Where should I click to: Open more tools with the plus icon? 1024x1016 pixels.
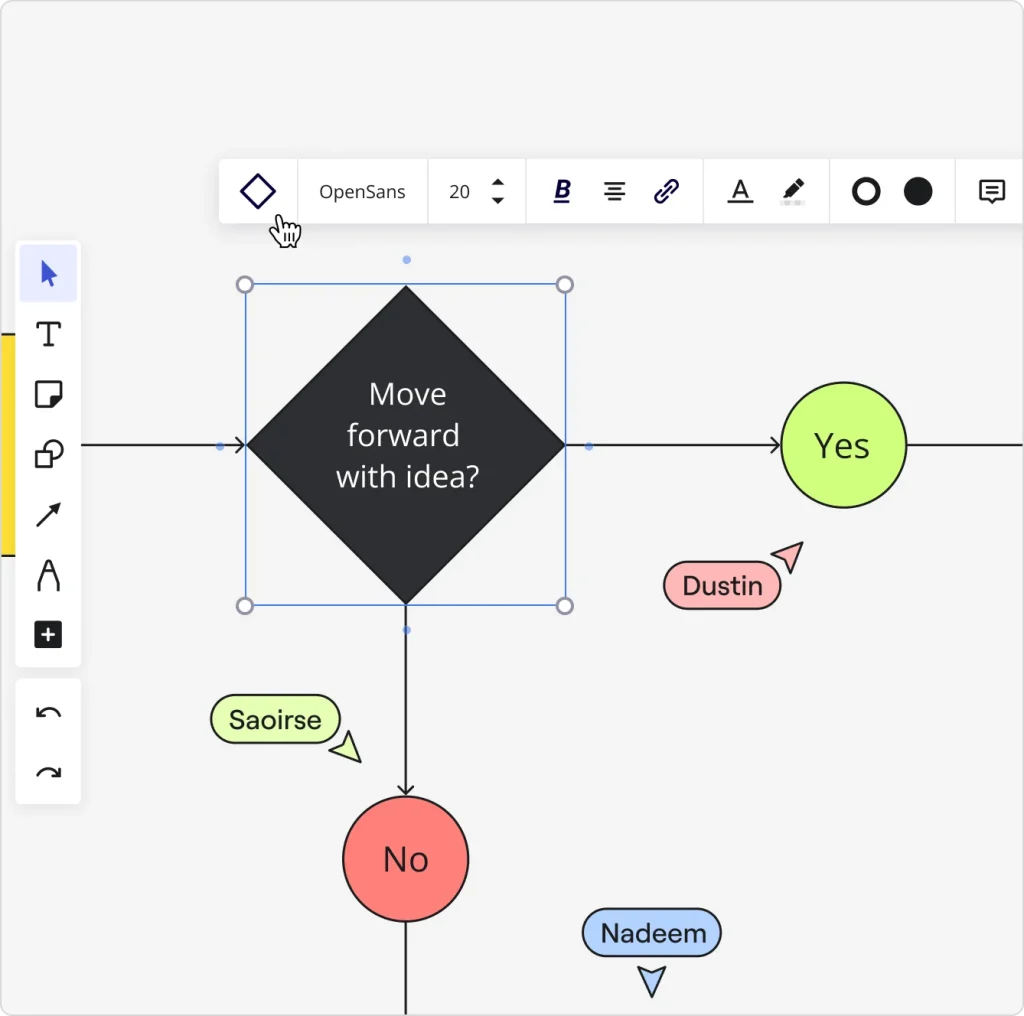click(48, 635)
